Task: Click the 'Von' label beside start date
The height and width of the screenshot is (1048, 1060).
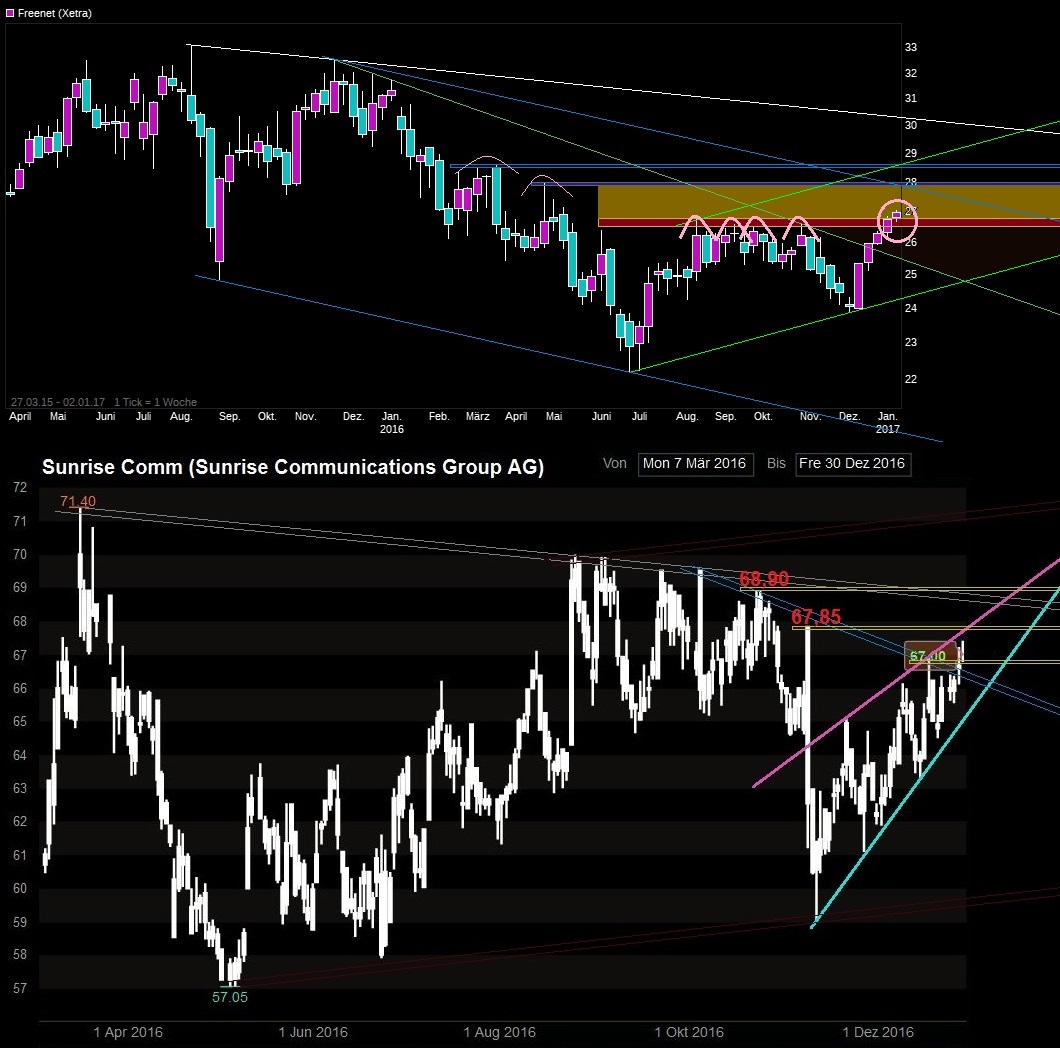Action: pyautogui.click(x=615, y=463)
